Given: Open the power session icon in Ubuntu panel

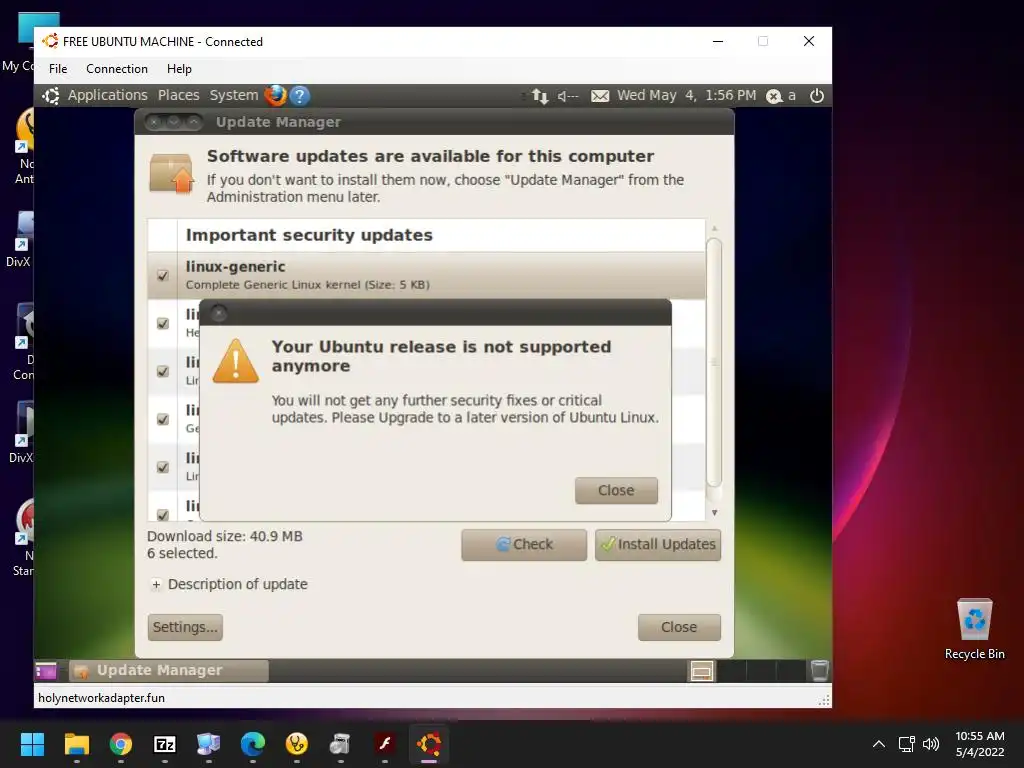Looking at the screenshot, I should (816, 96).
